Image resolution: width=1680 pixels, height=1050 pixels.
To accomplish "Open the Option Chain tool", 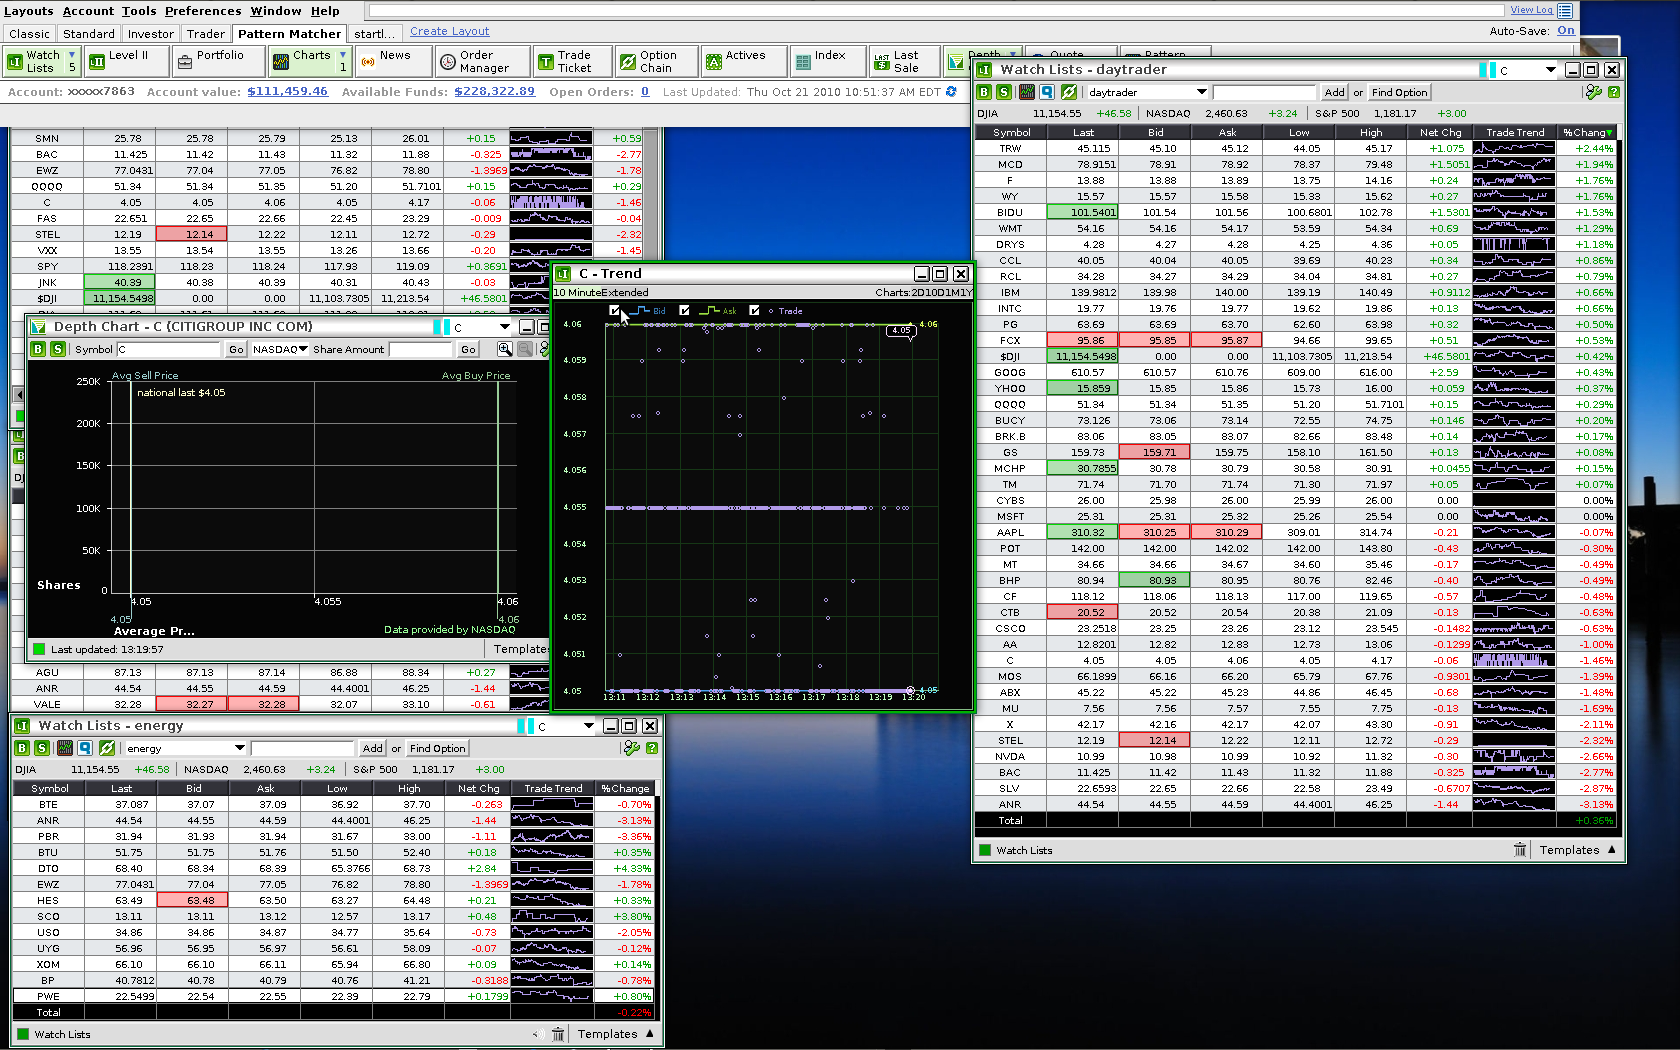I will pyautogui.click(x=656, y=62).
